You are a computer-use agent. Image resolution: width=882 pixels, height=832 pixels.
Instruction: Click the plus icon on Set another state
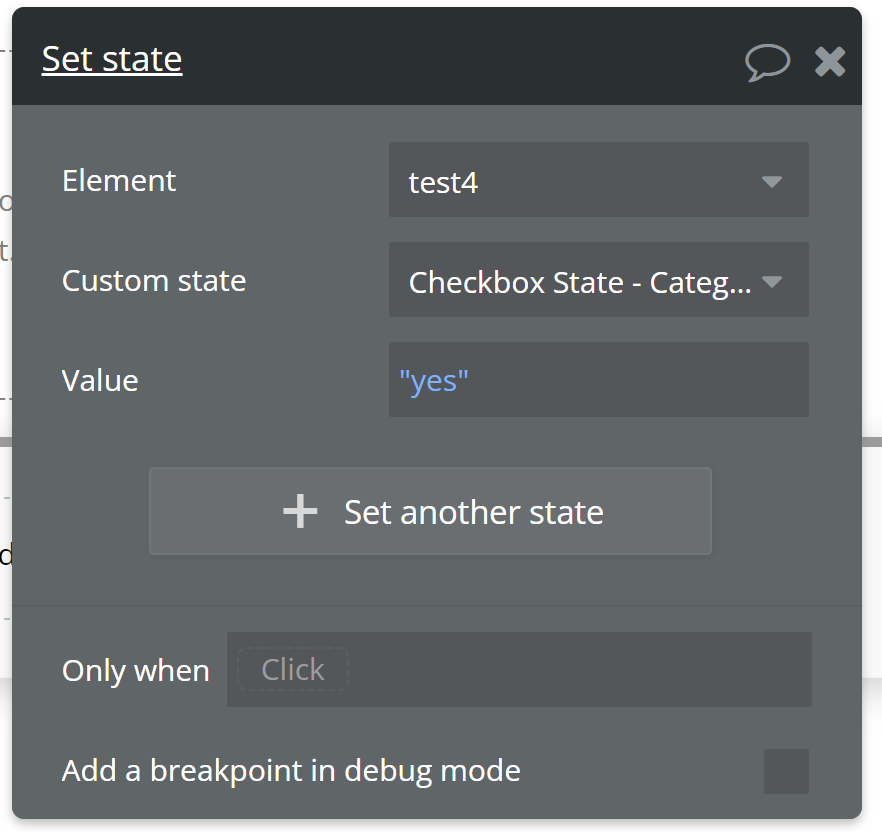(x=300, y=512)
